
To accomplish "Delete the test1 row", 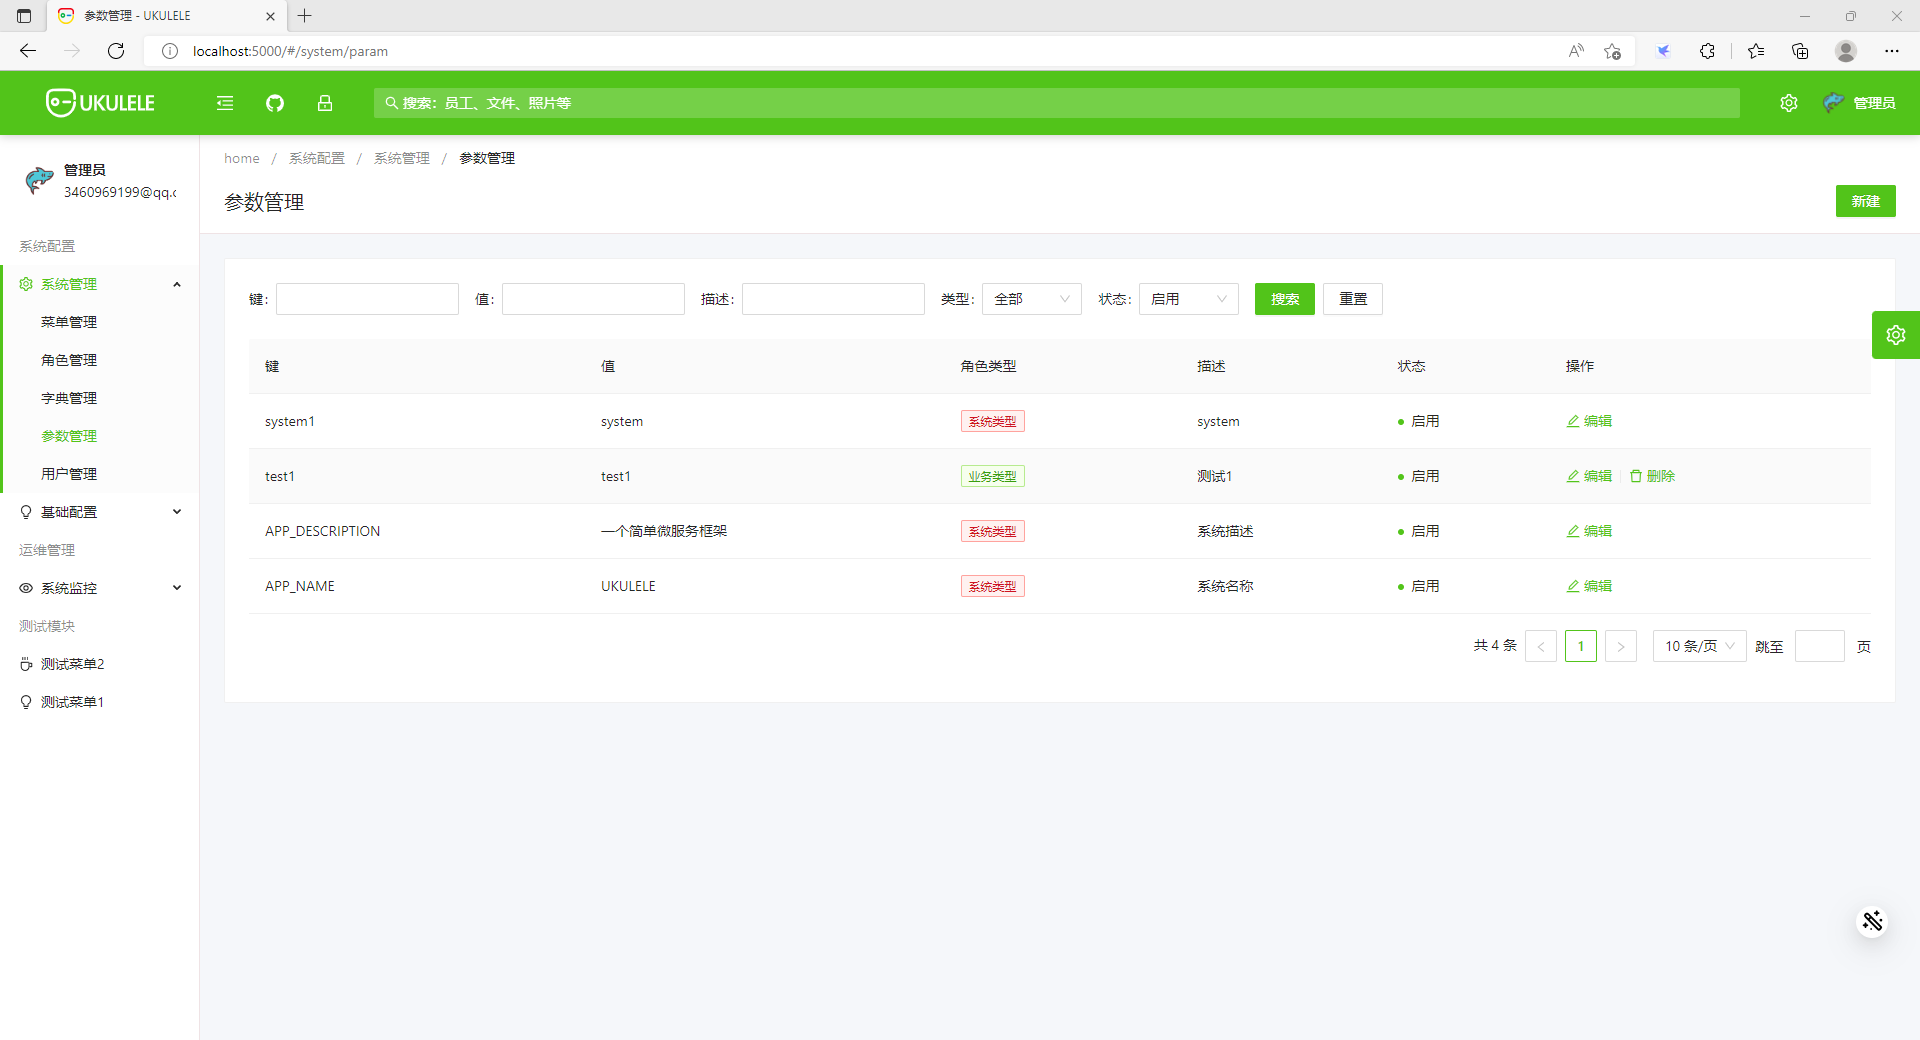I will coord(1652,476).
